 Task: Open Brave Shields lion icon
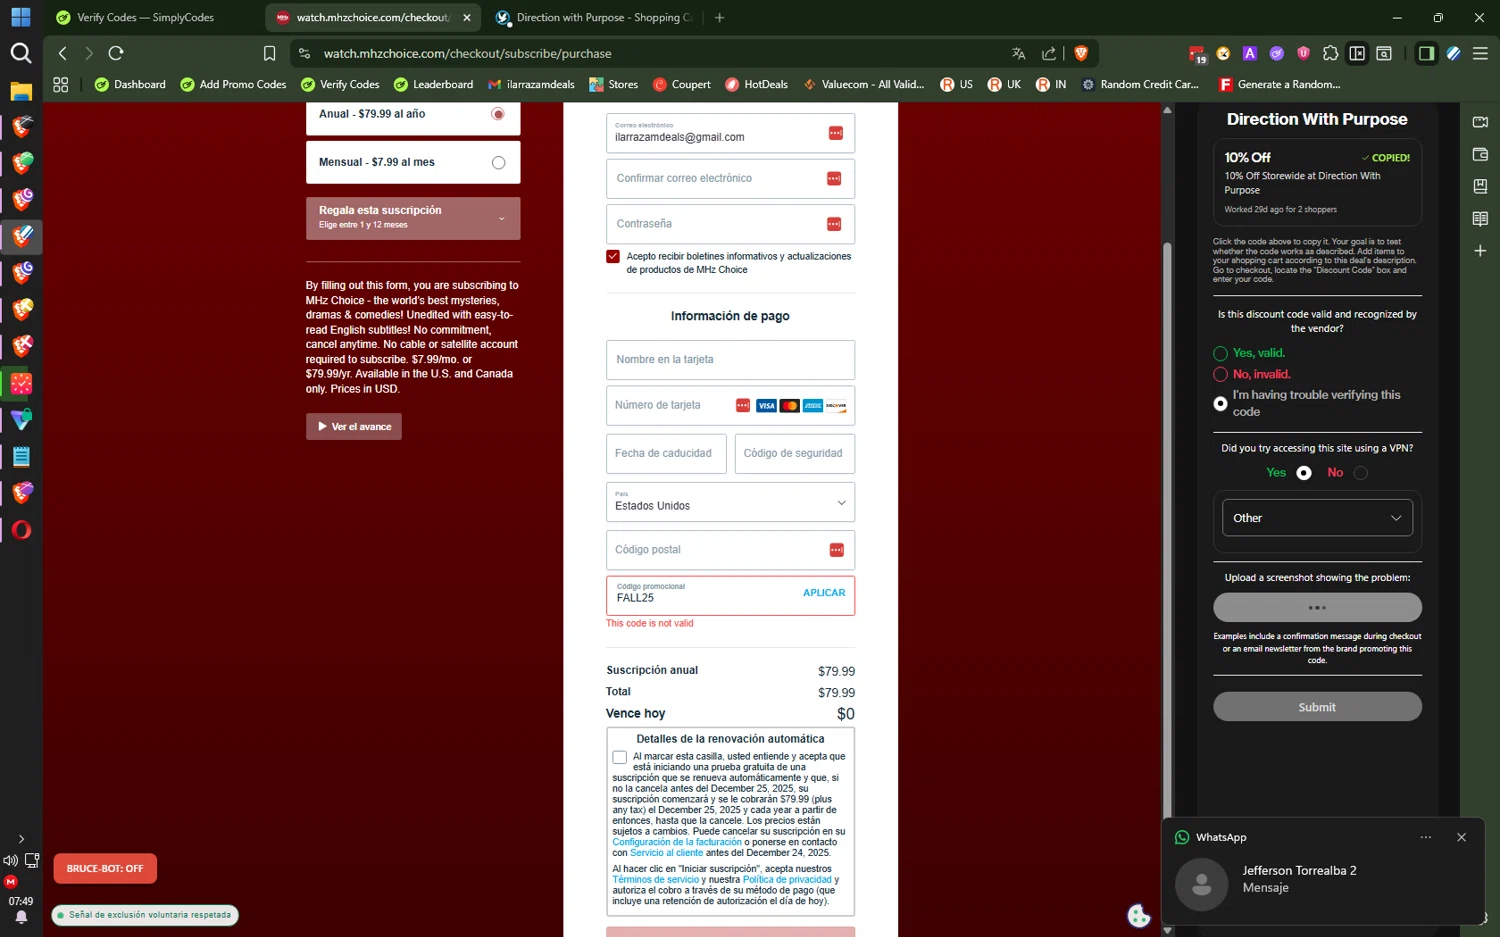click(1081, 53)
